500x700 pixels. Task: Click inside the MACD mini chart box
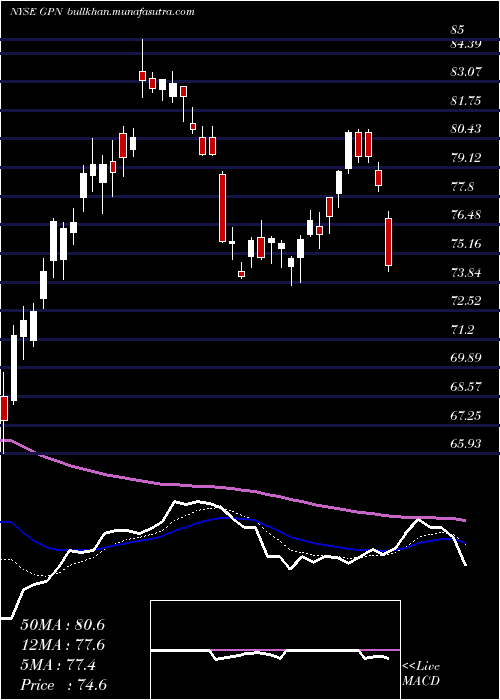[275, 650]
